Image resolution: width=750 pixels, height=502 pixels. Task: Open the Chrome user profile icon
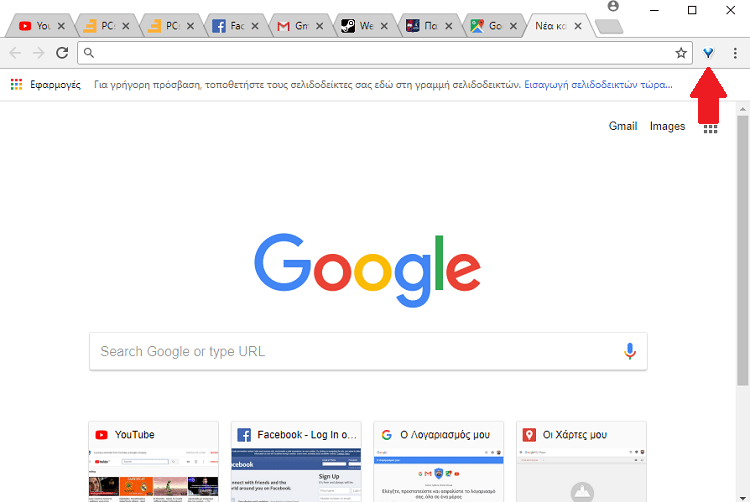613,6
